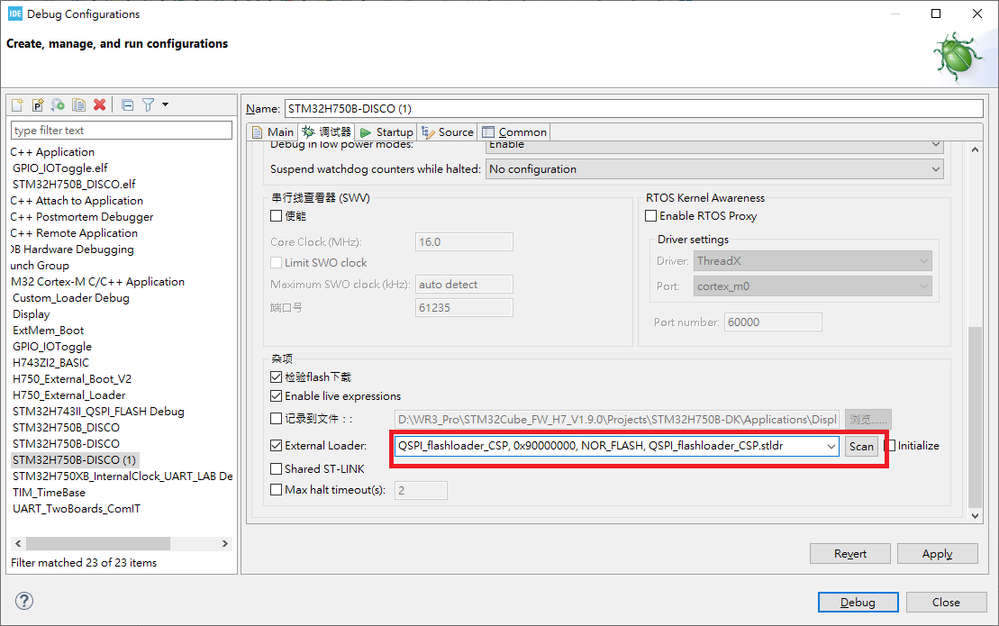This screenshot has width=999, height=626.
Task: Open the Startup tab
Action: (x=386, y=132)
